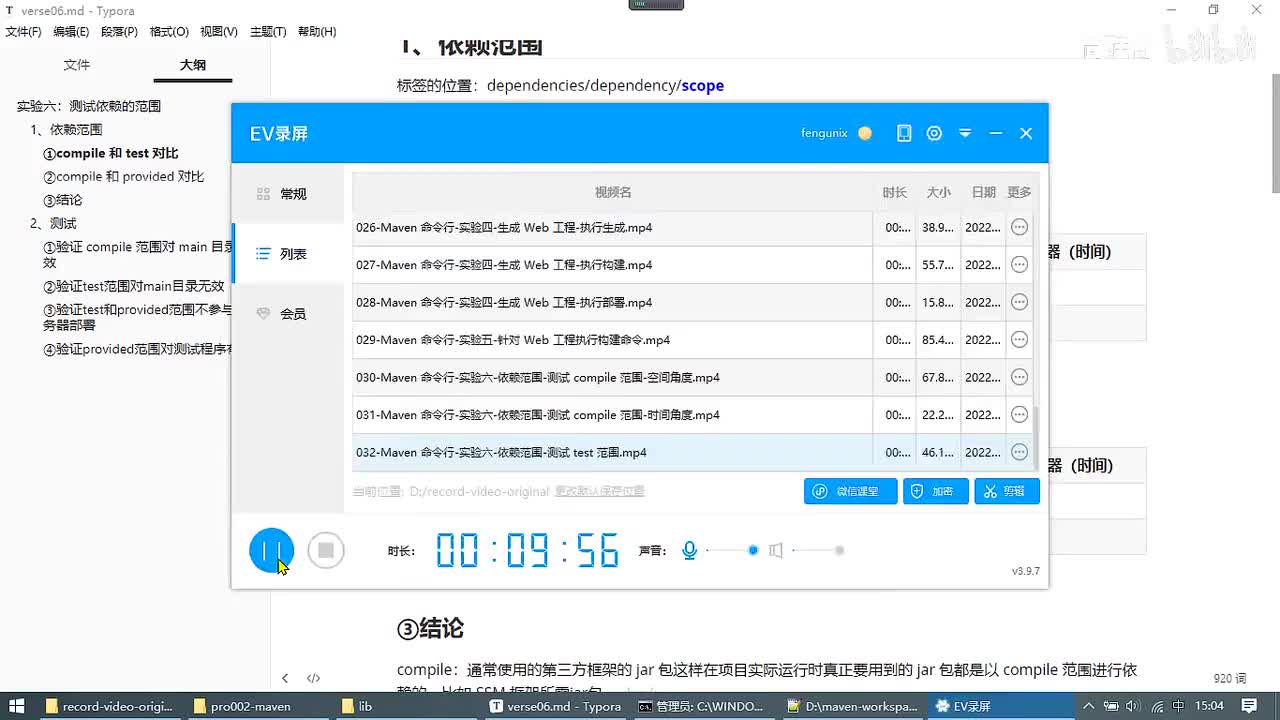The width and height of the screenshot is (1280, 720).
Task: Jump to outline heading ②compile 和 provided 对比
Action: (x=123, y=176)
